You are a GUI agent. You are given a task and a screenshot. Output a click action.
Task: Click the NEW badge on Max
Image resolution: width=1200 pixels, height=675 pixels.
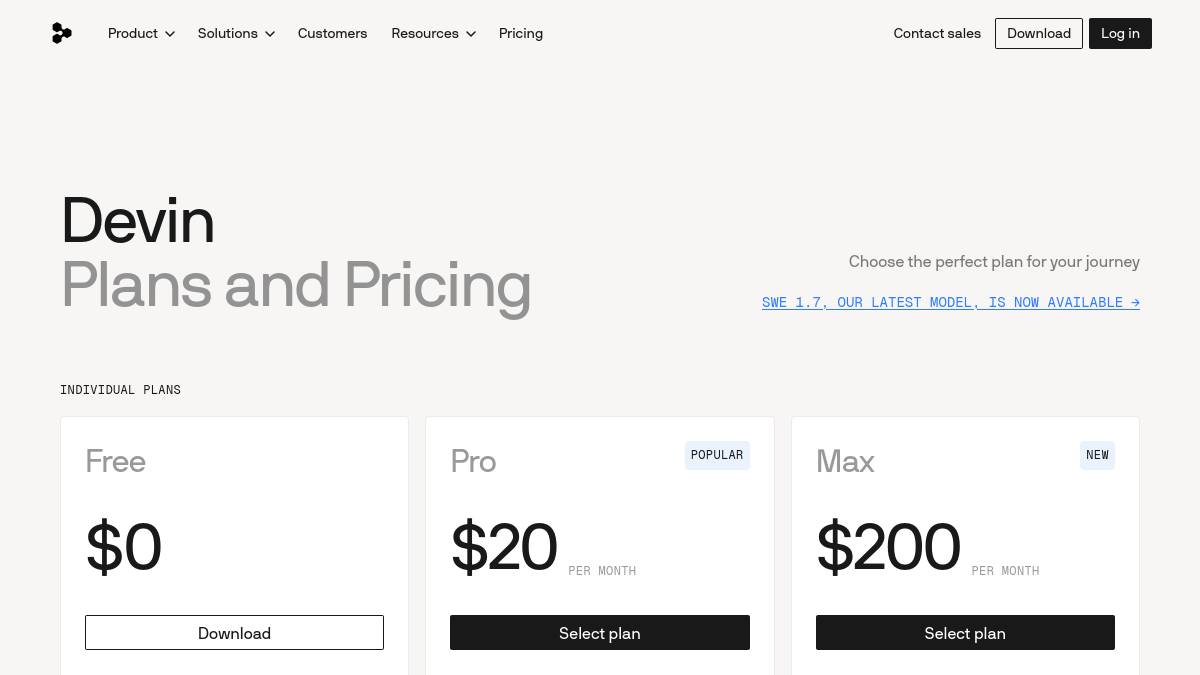point(1097,455)
